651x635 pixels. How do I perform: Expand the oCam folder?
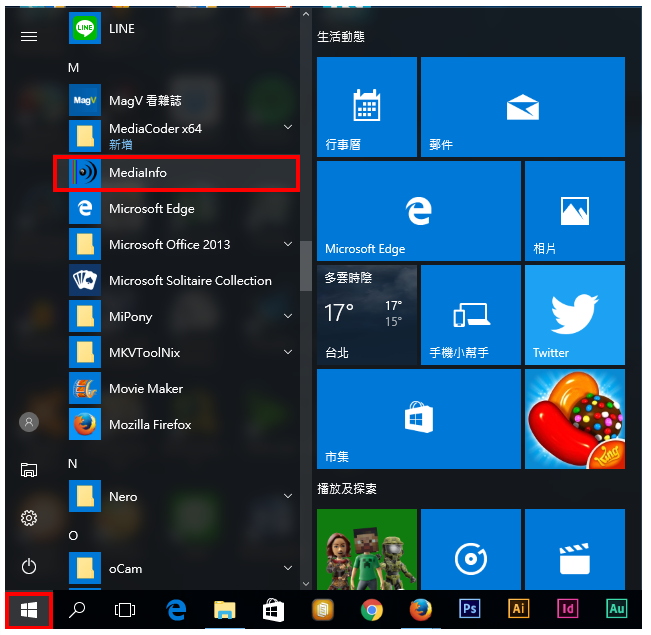point(288,568)
